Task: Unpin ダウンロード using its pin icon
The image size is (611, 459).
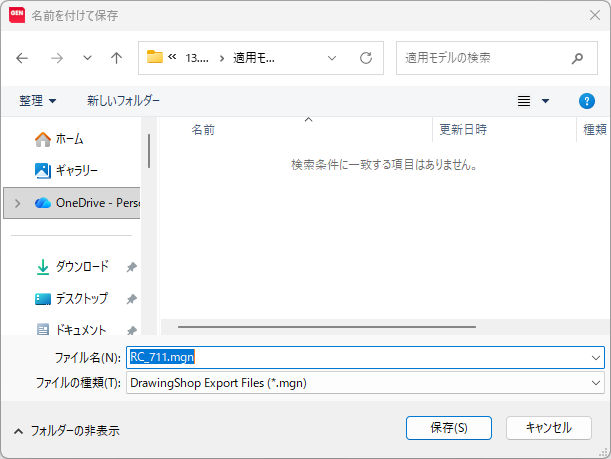Action: point(131,267)
